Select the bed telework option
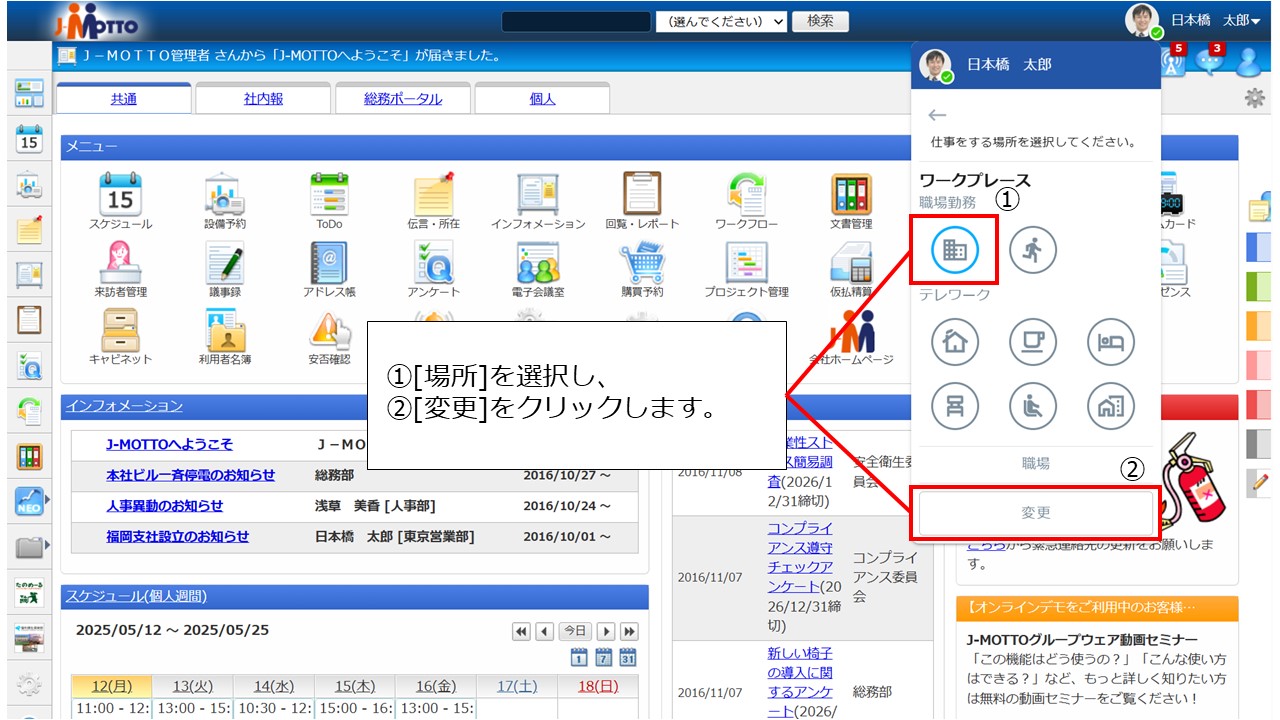Image resolution: width=1280 pixels, height=720 pixels. [1111, 342]
